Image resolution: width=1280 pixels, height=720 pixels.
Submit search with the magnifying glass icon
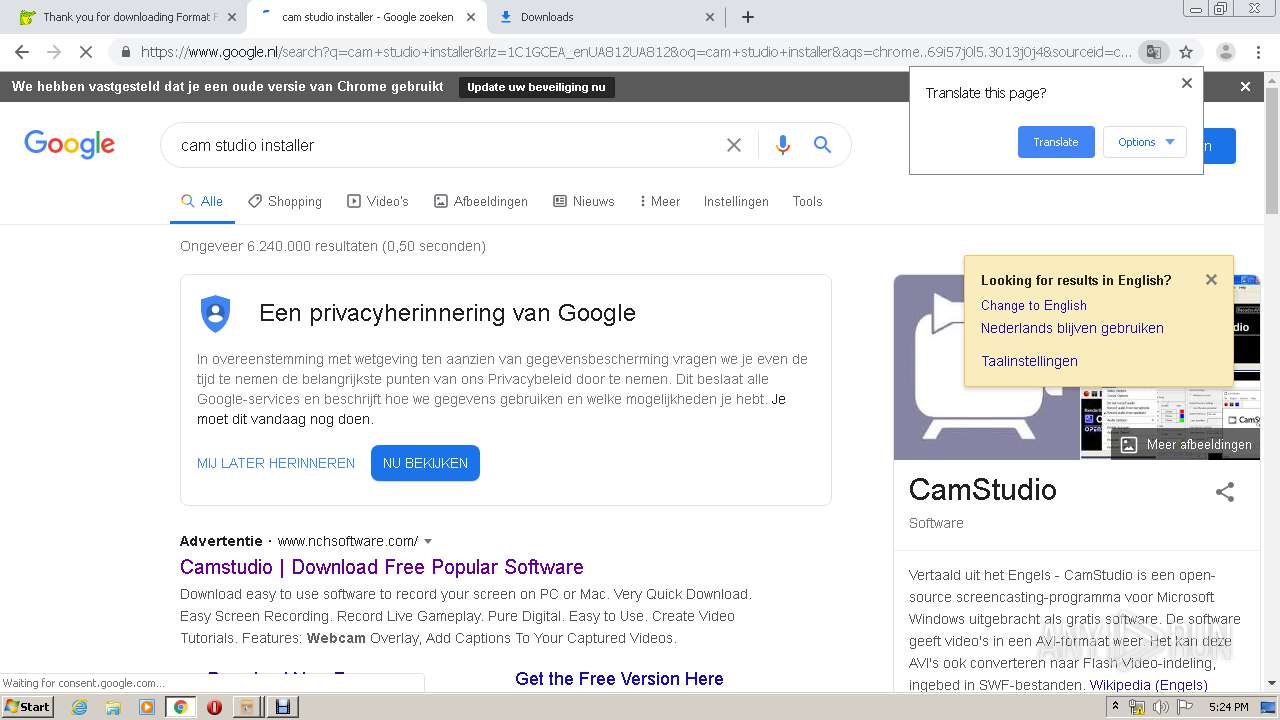(x=822, y=145)
